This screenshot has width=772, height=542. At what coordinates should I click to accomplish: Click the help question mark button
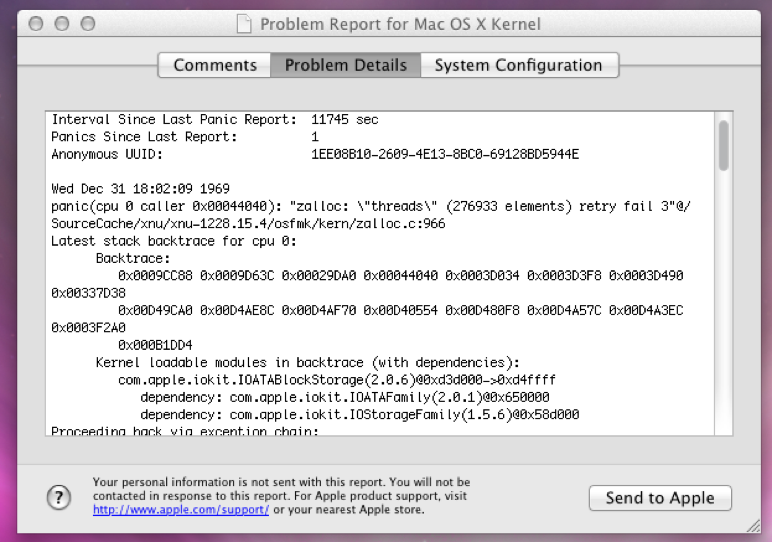59,497
